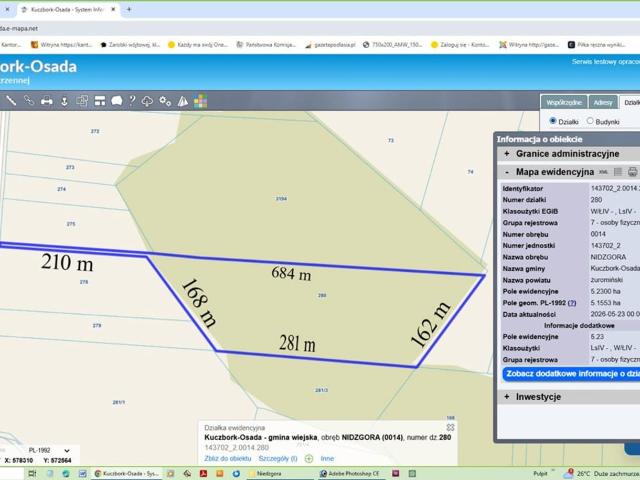
Task: Click the speech bubble comment icon
Action: (x=117, y=101)
